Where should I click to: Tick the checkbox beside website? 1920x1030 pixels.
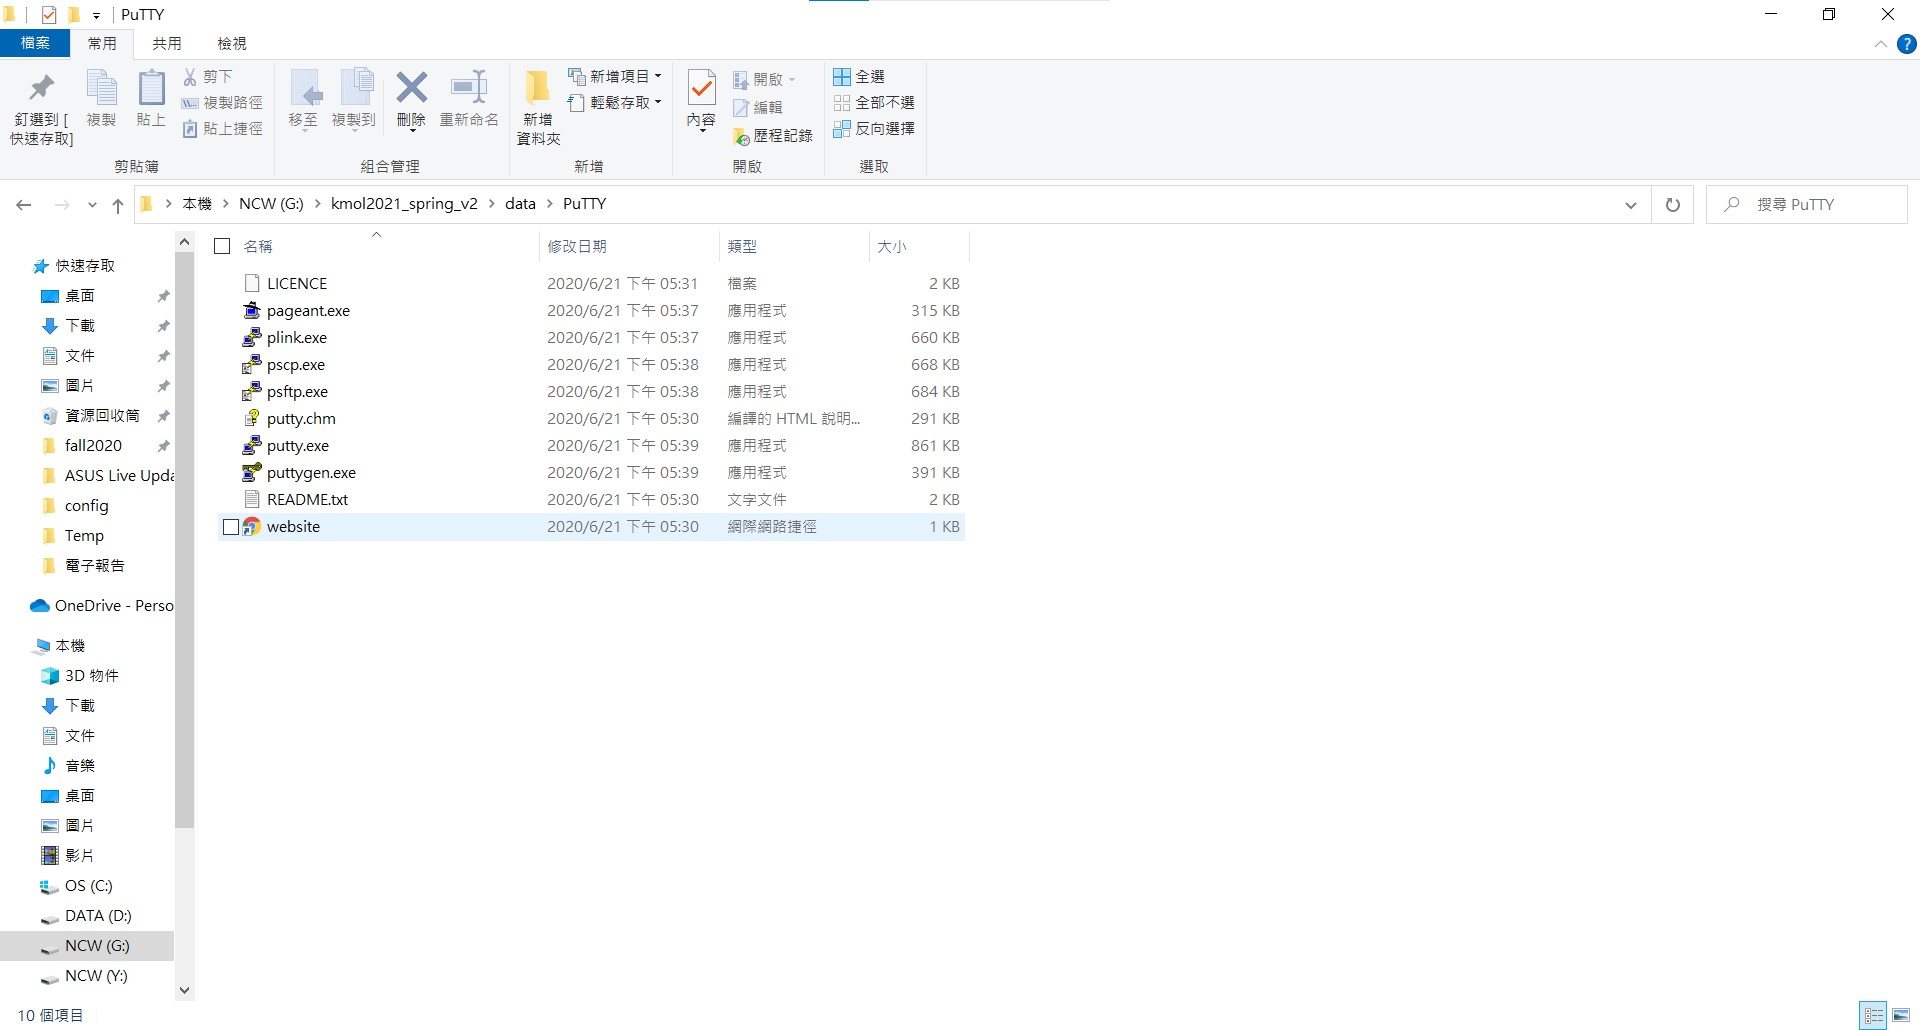coord(231,527)
